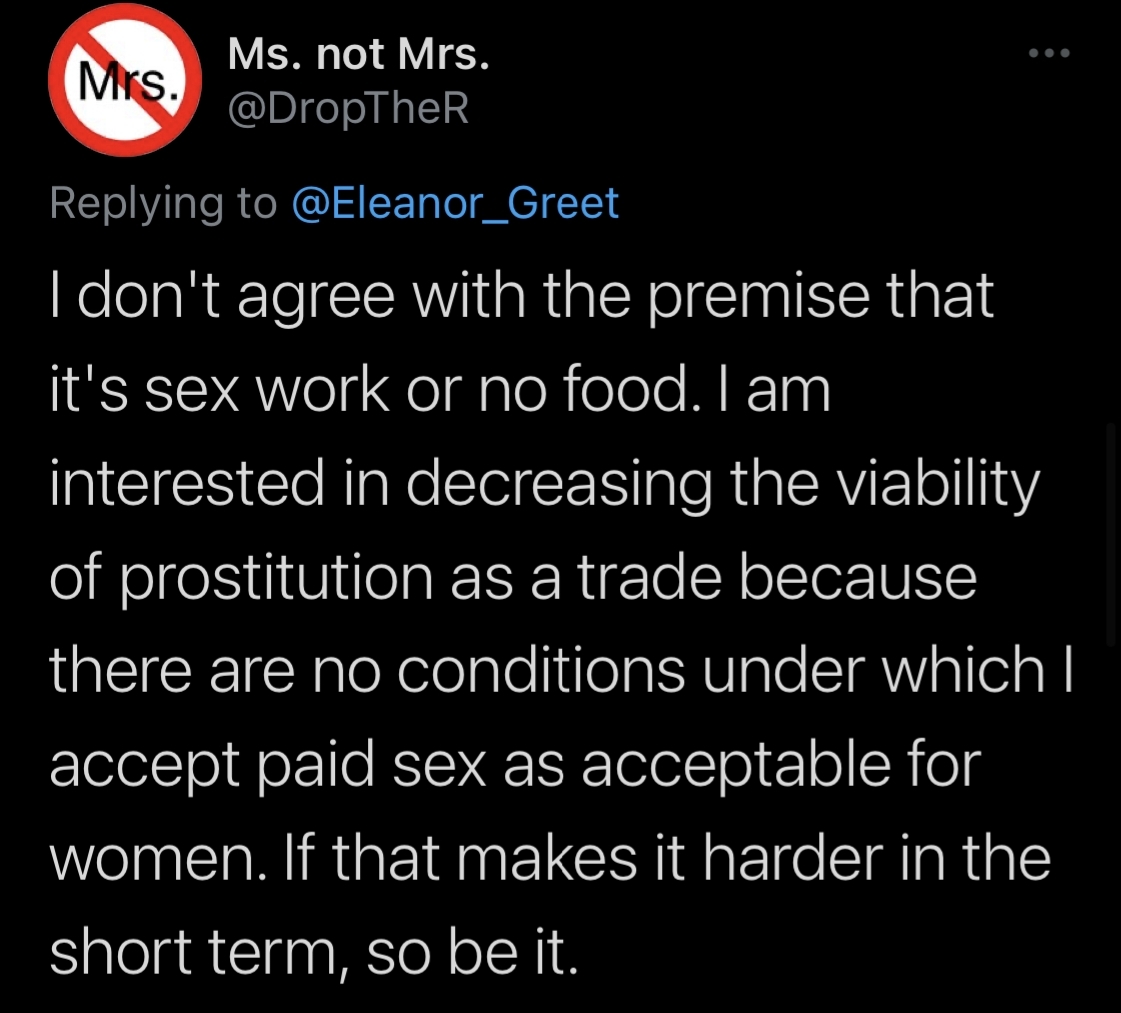1121x1013 pixels.
Task: Click the word "premise" in the tweet
Action: point(785,297)
